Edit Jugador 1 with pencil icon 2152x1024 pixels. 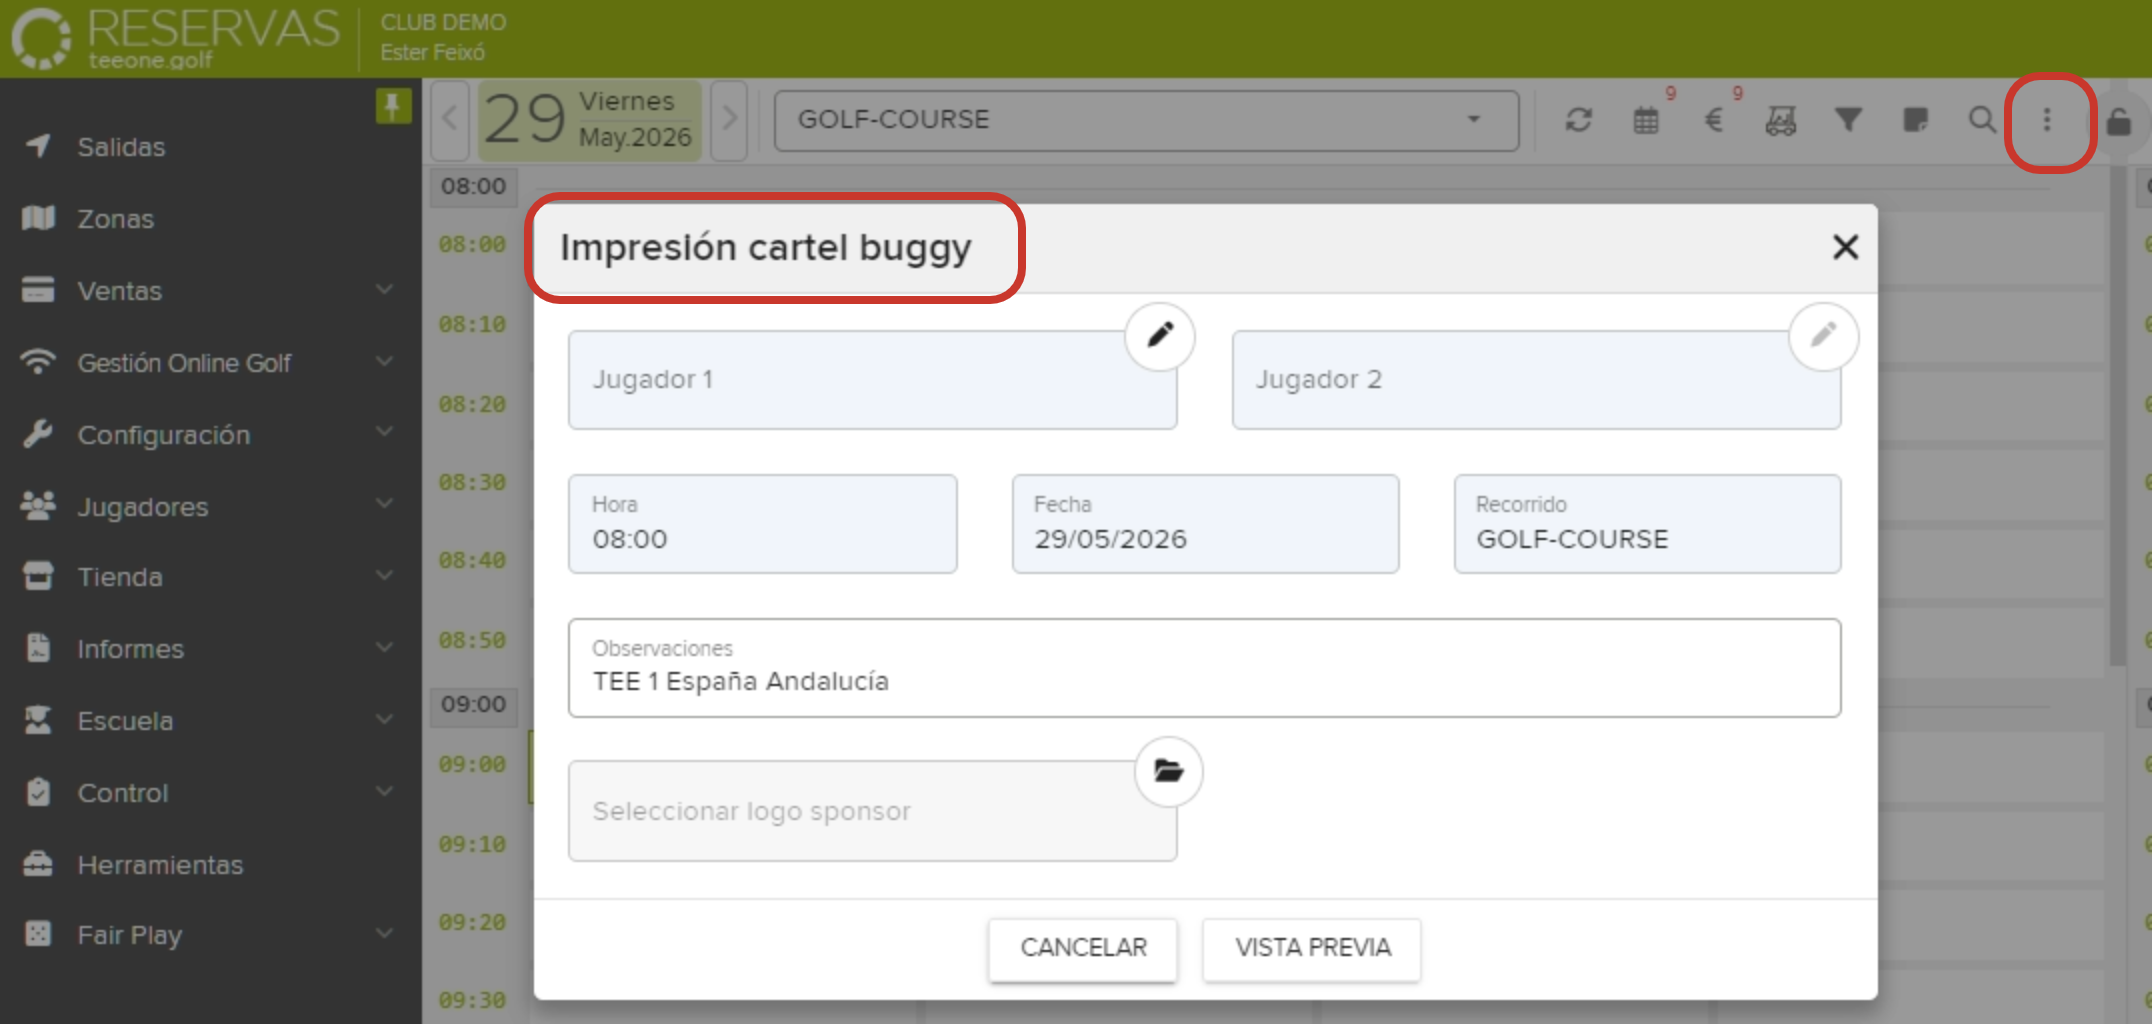tap(1160, 335)
